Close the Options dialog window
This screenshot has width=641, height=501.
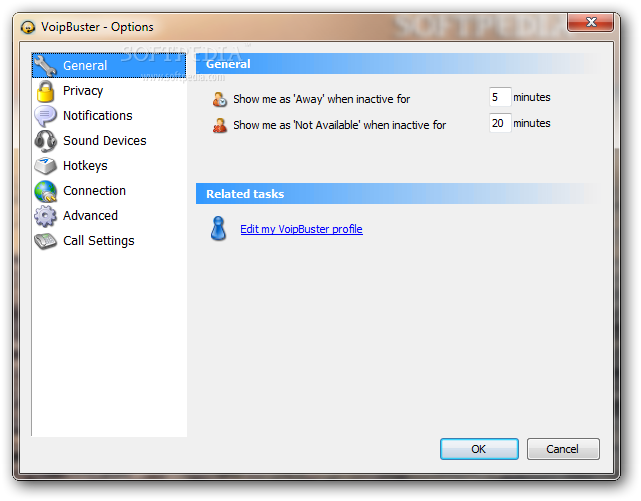coord(590,22)
